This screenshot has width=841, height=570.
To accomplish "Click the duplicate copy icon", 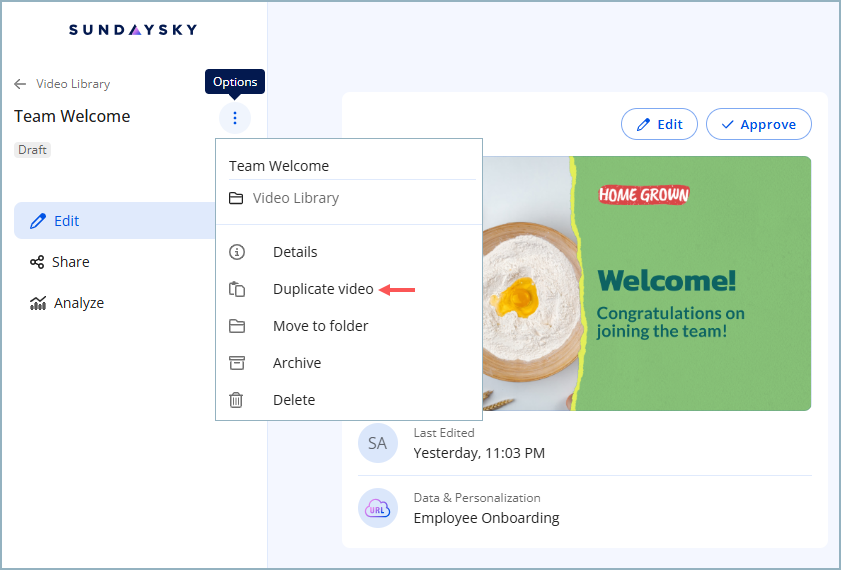I will pyautogui.click(x=237, y=289).
